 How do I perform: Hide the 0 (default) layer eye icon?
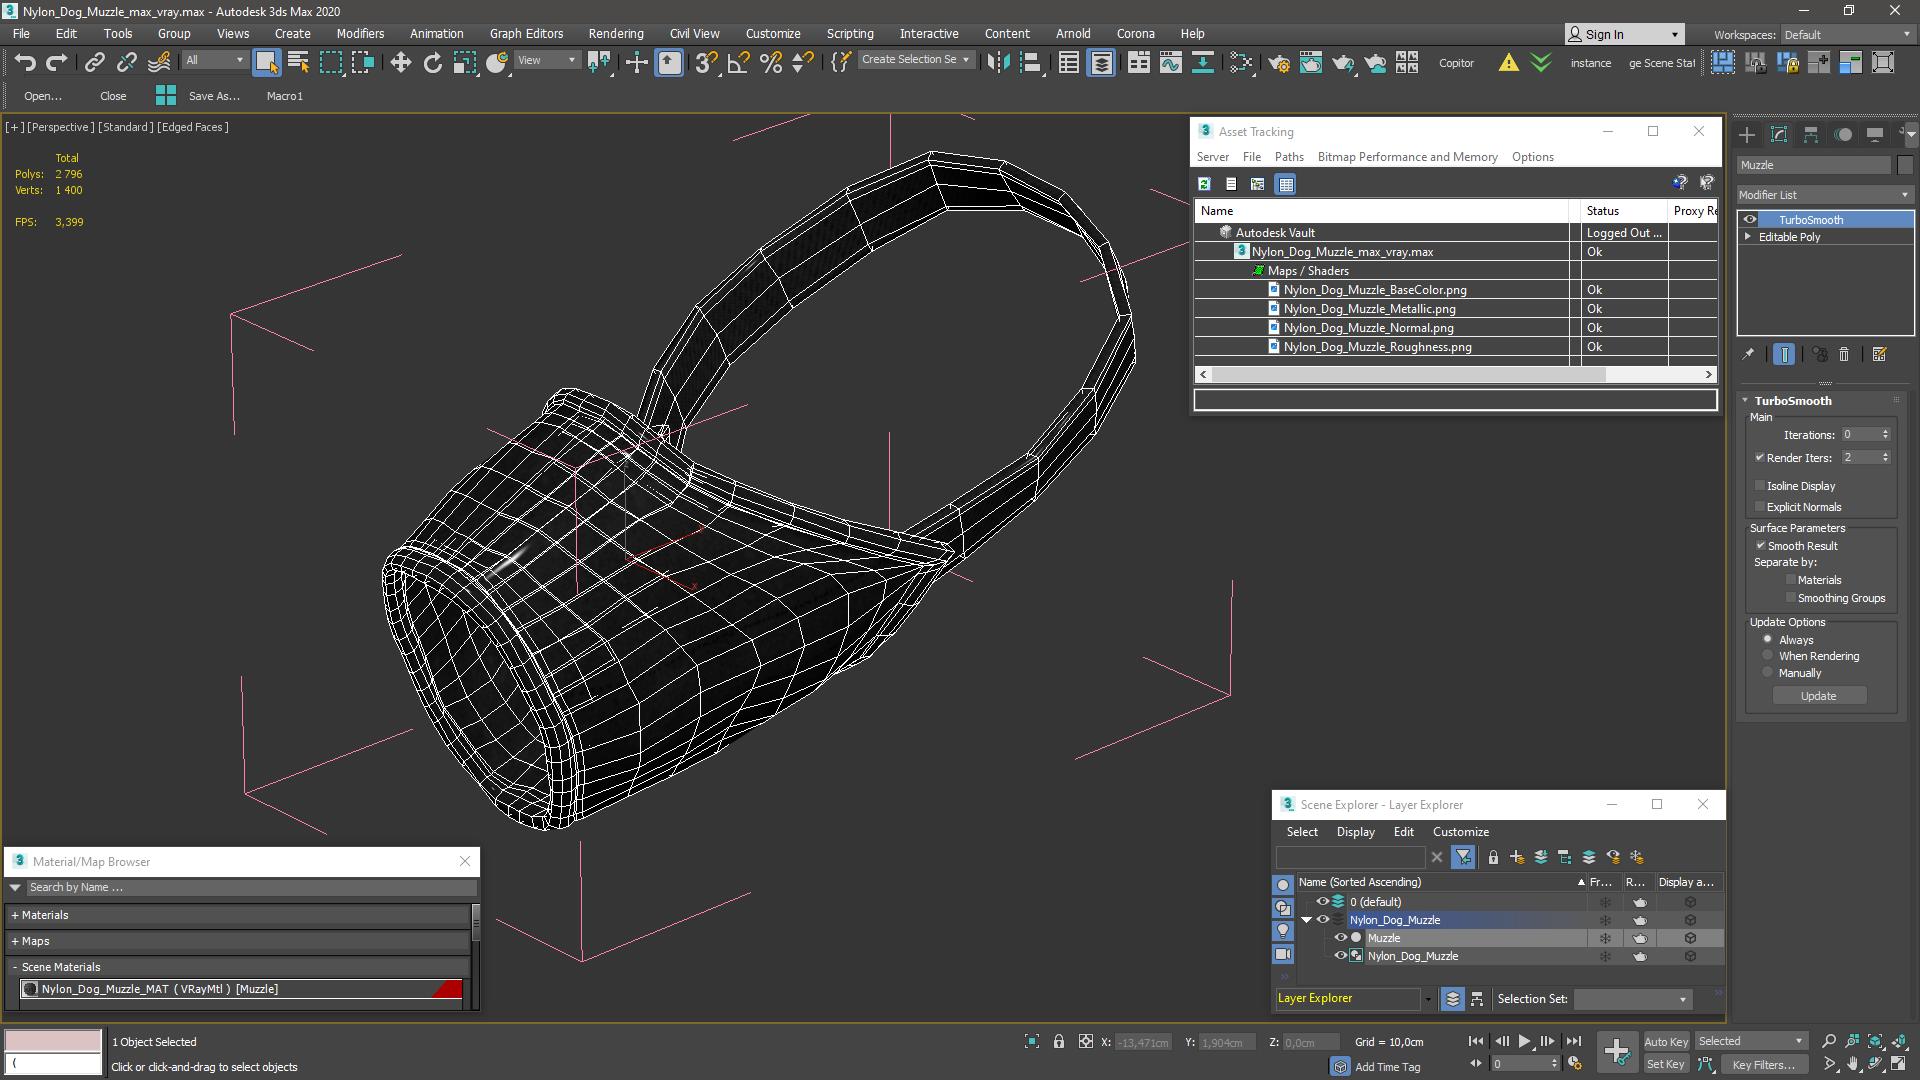(1322, 902)
